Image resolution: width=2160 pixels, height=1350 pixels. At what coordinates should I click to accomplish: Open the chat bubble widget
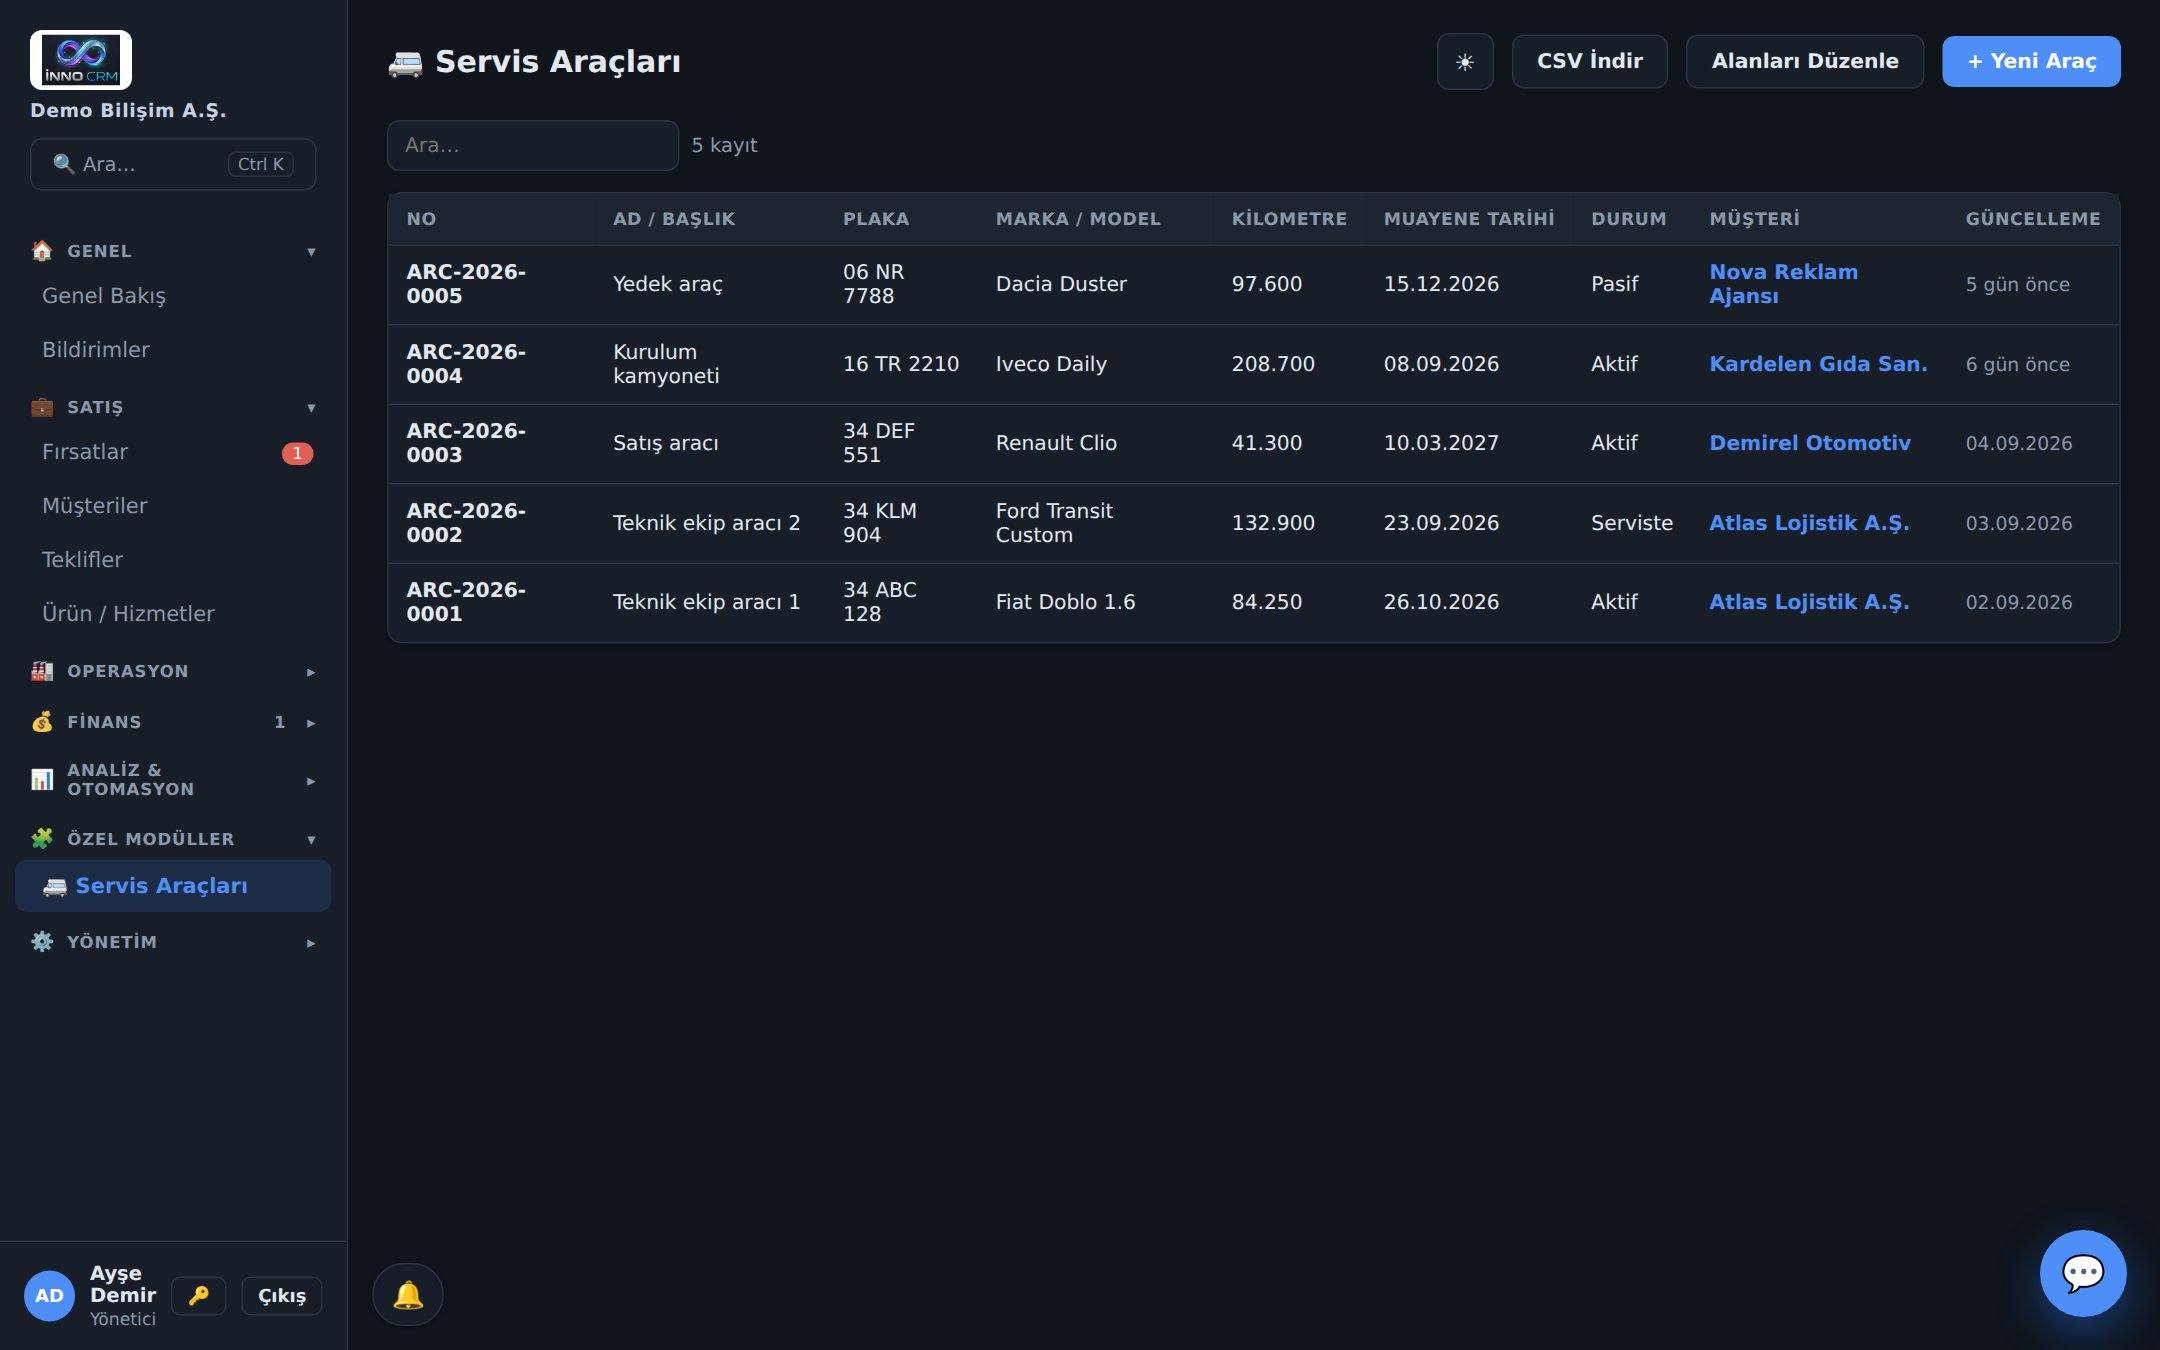[x=2083, y=1273]
